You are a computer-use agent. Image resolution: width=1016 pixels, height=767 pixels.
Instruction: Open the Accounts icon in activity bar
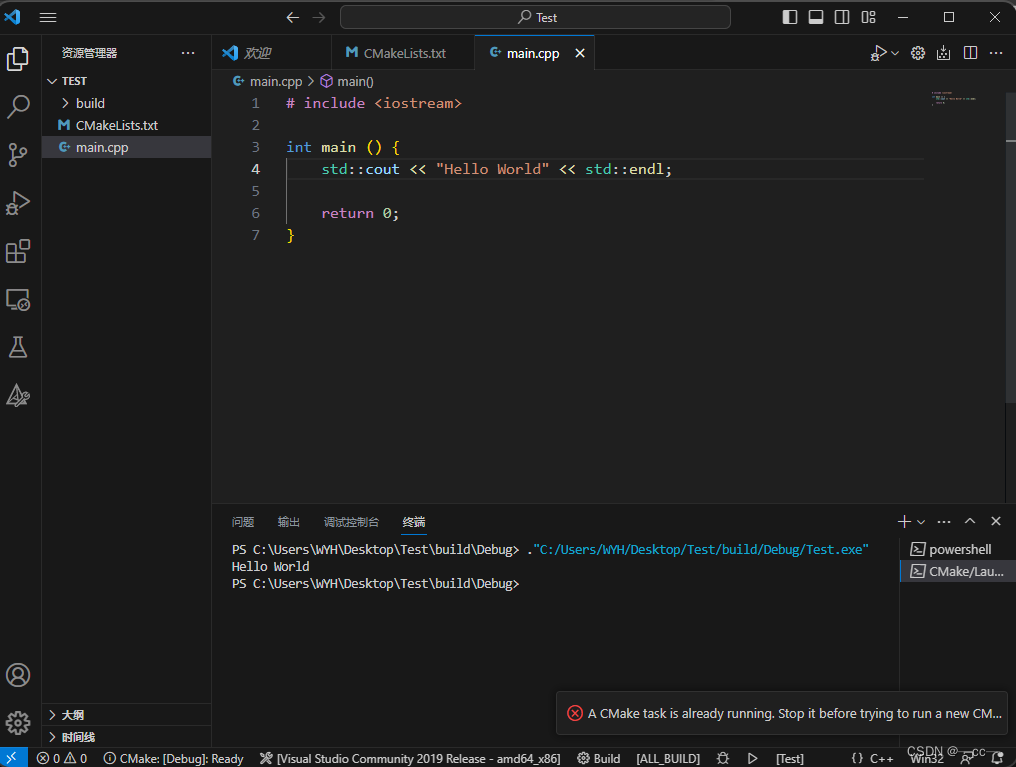coord(18,675)
